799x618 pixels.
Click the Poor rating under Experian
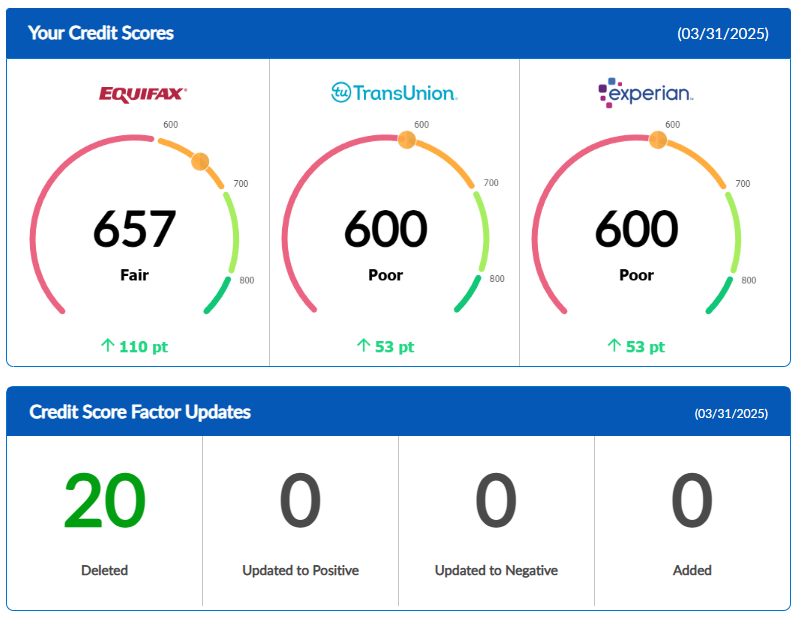pos(636,275)
